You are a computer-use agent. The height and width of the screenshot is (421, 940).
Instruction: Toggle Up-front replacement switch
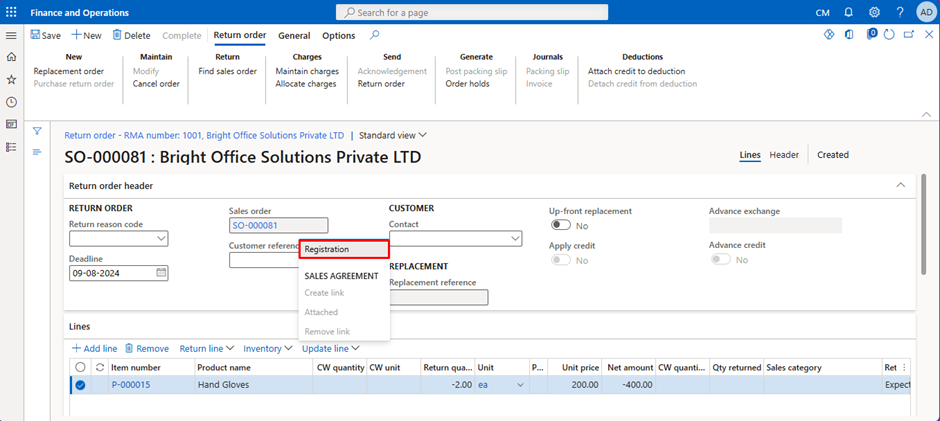561,225
